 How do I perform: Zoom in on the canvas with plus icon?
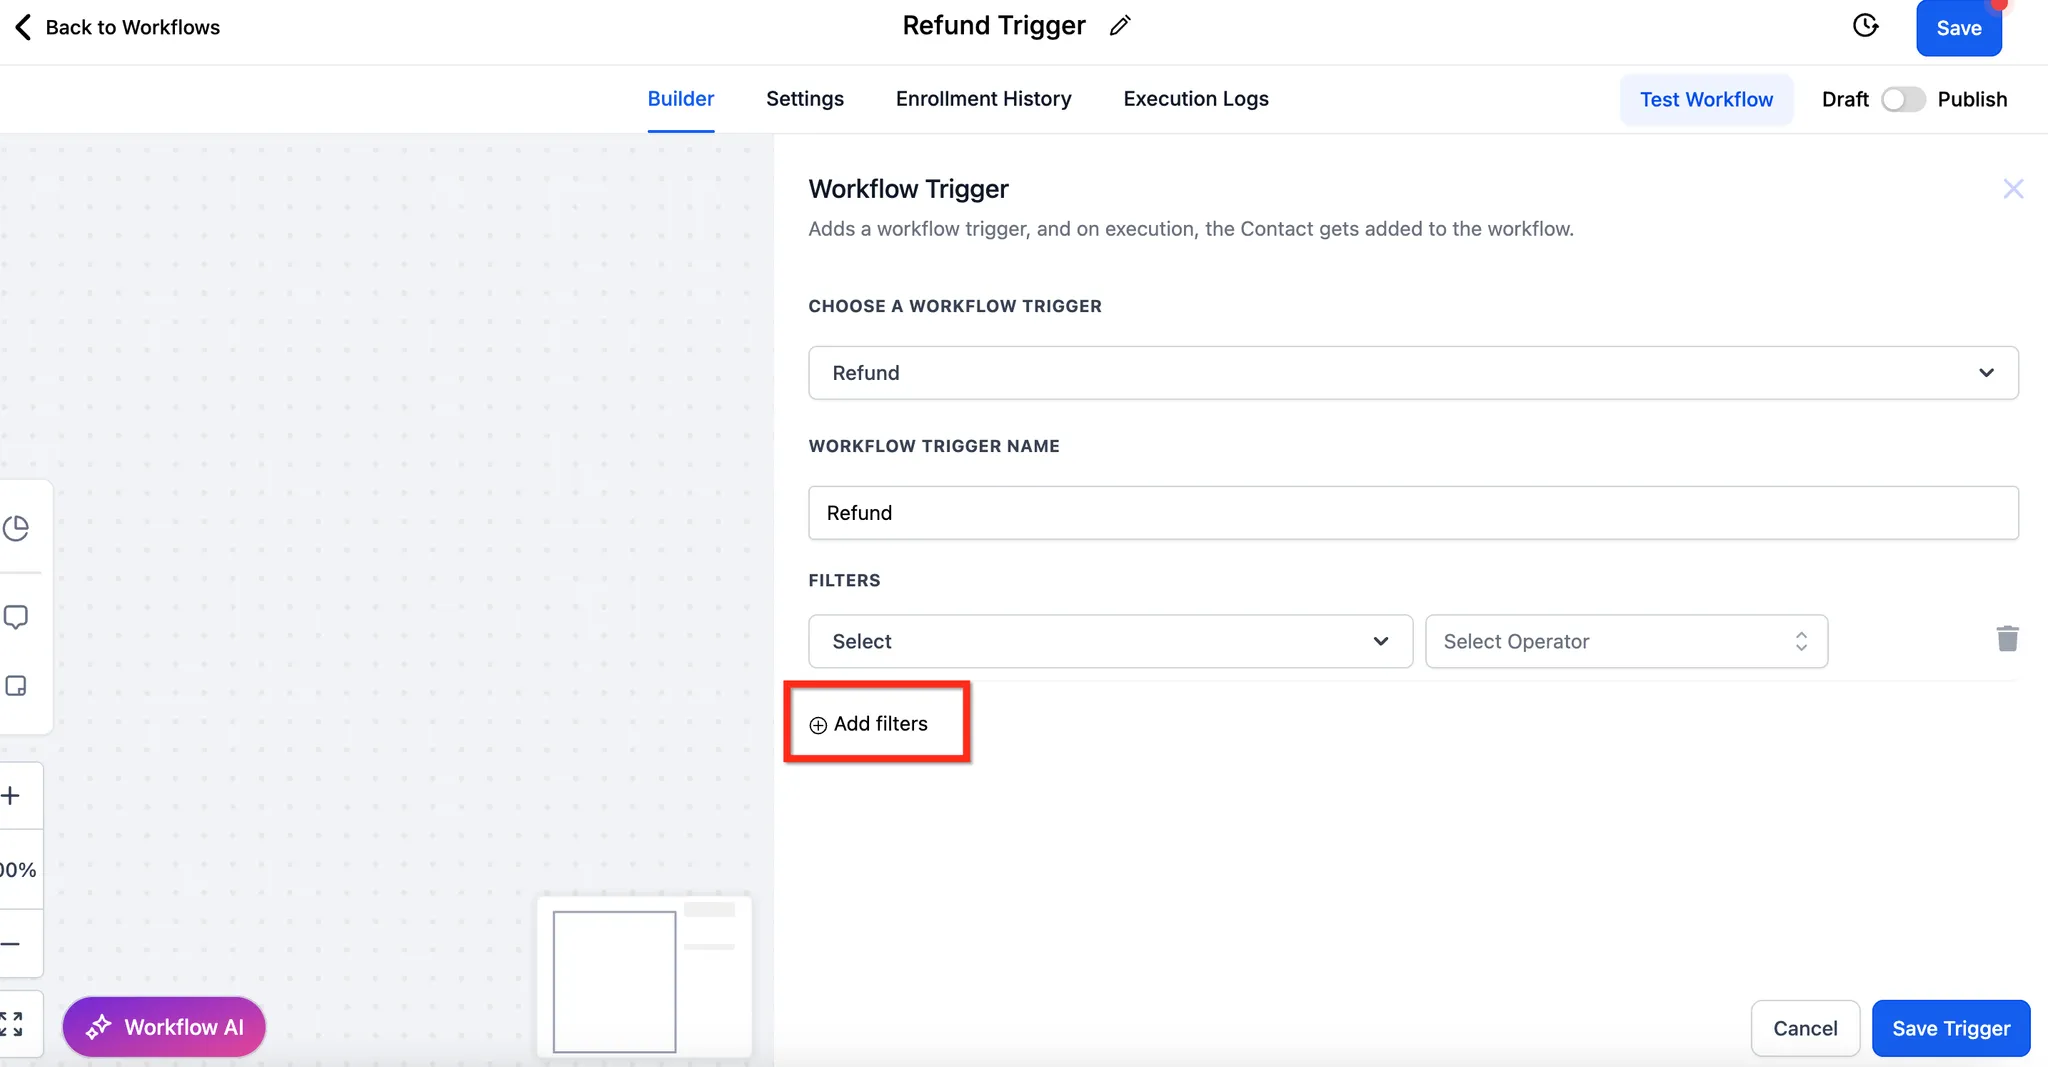11,796
